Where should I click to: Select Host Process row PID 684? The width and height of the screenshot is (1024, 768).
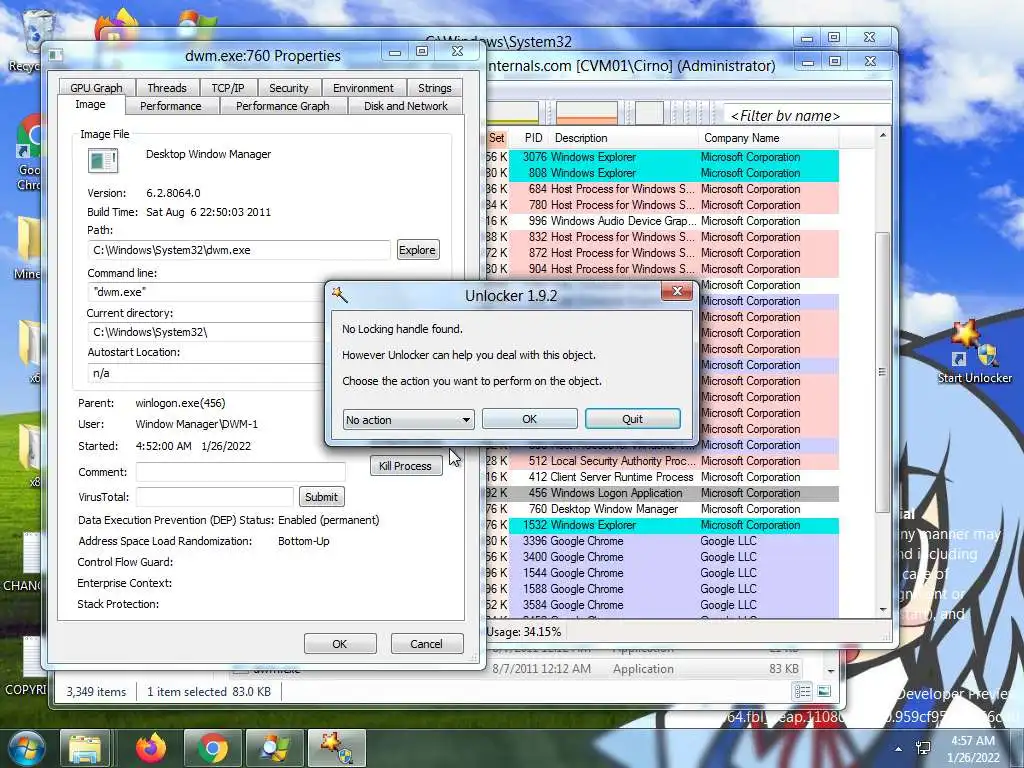pos(663,189)
